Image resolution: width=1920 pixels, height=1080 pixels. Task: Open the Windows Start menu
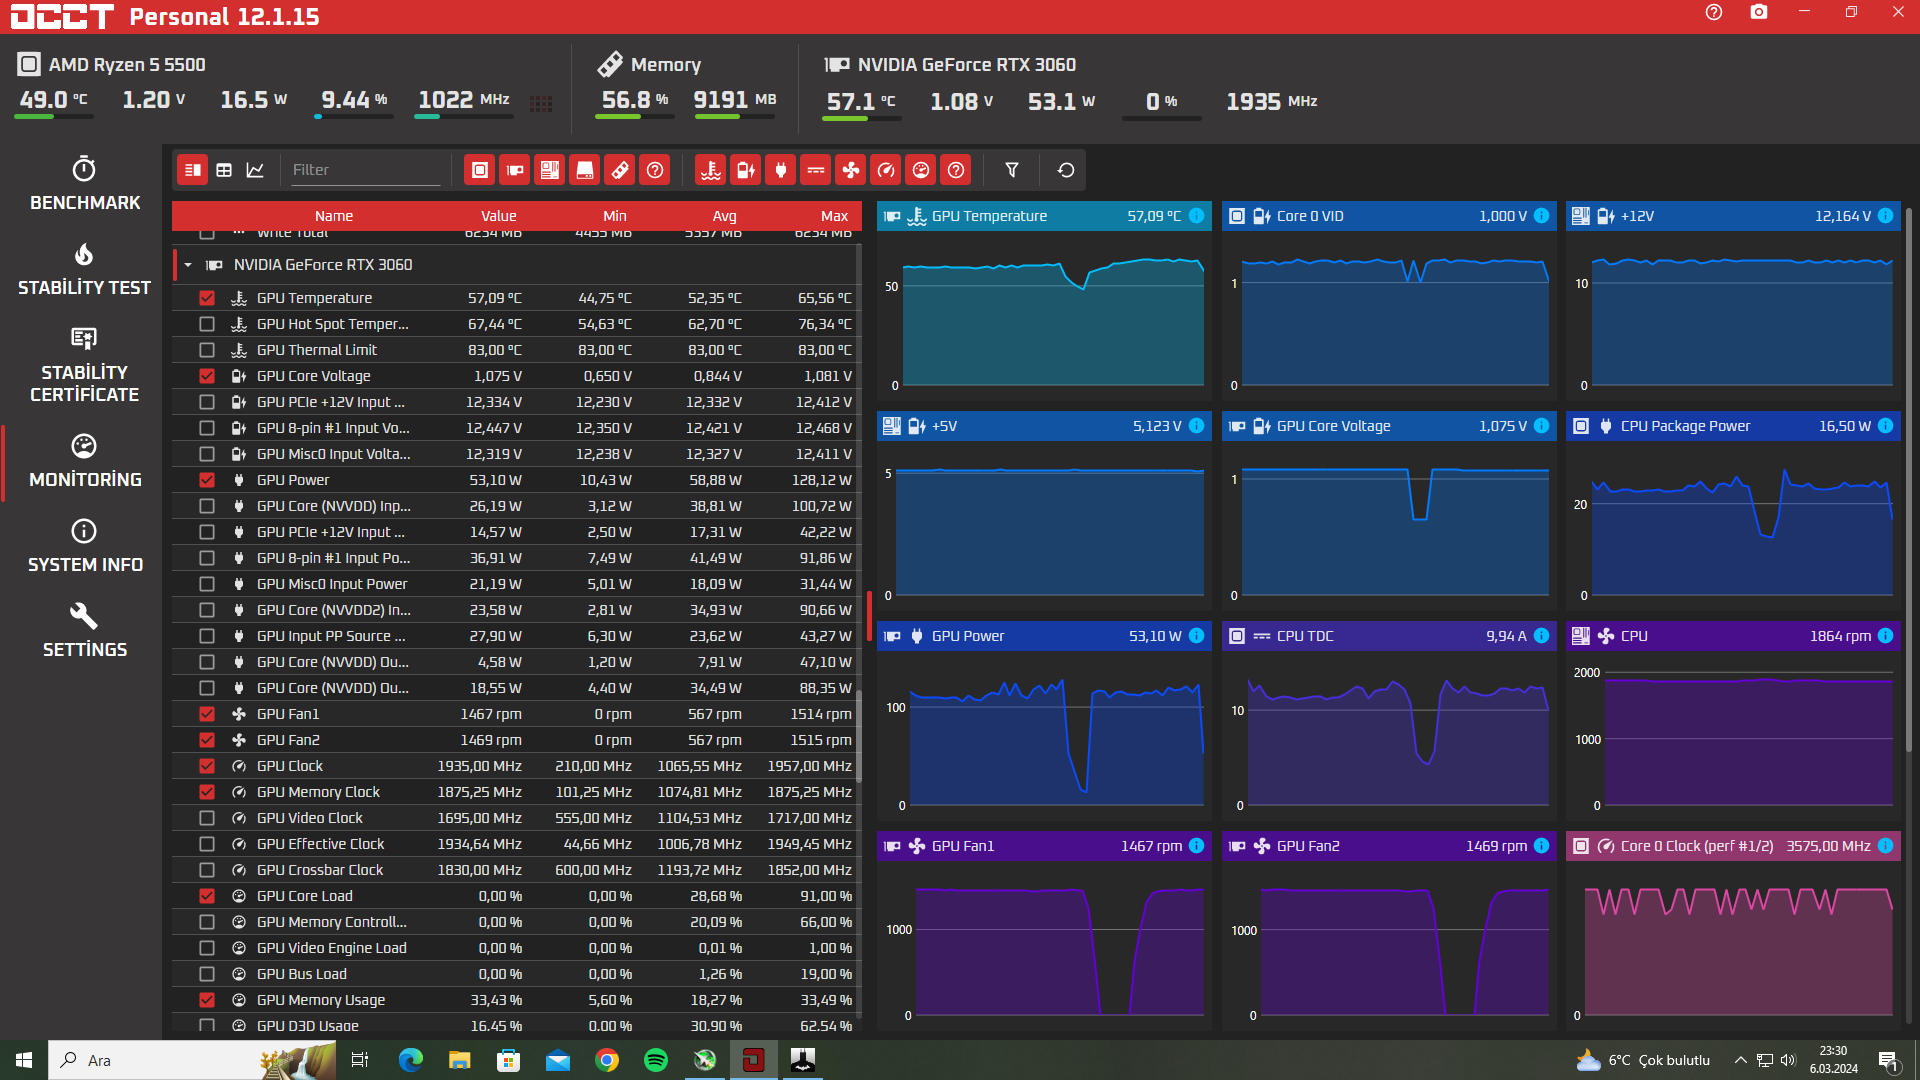[24, 1060]
